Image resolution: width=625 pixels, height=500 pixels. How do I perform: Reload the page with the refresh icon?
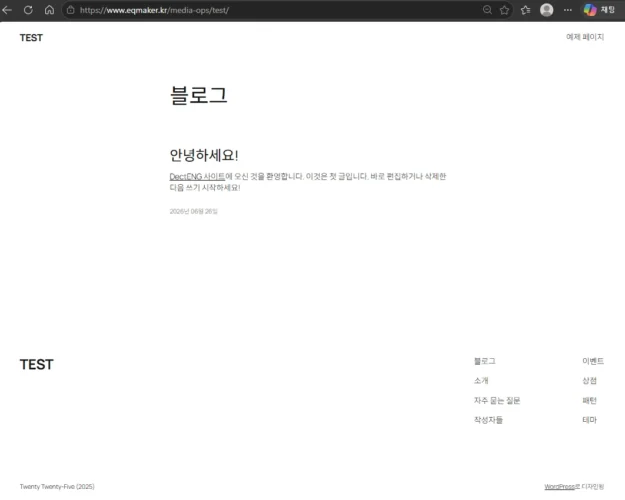pos(28,10)
